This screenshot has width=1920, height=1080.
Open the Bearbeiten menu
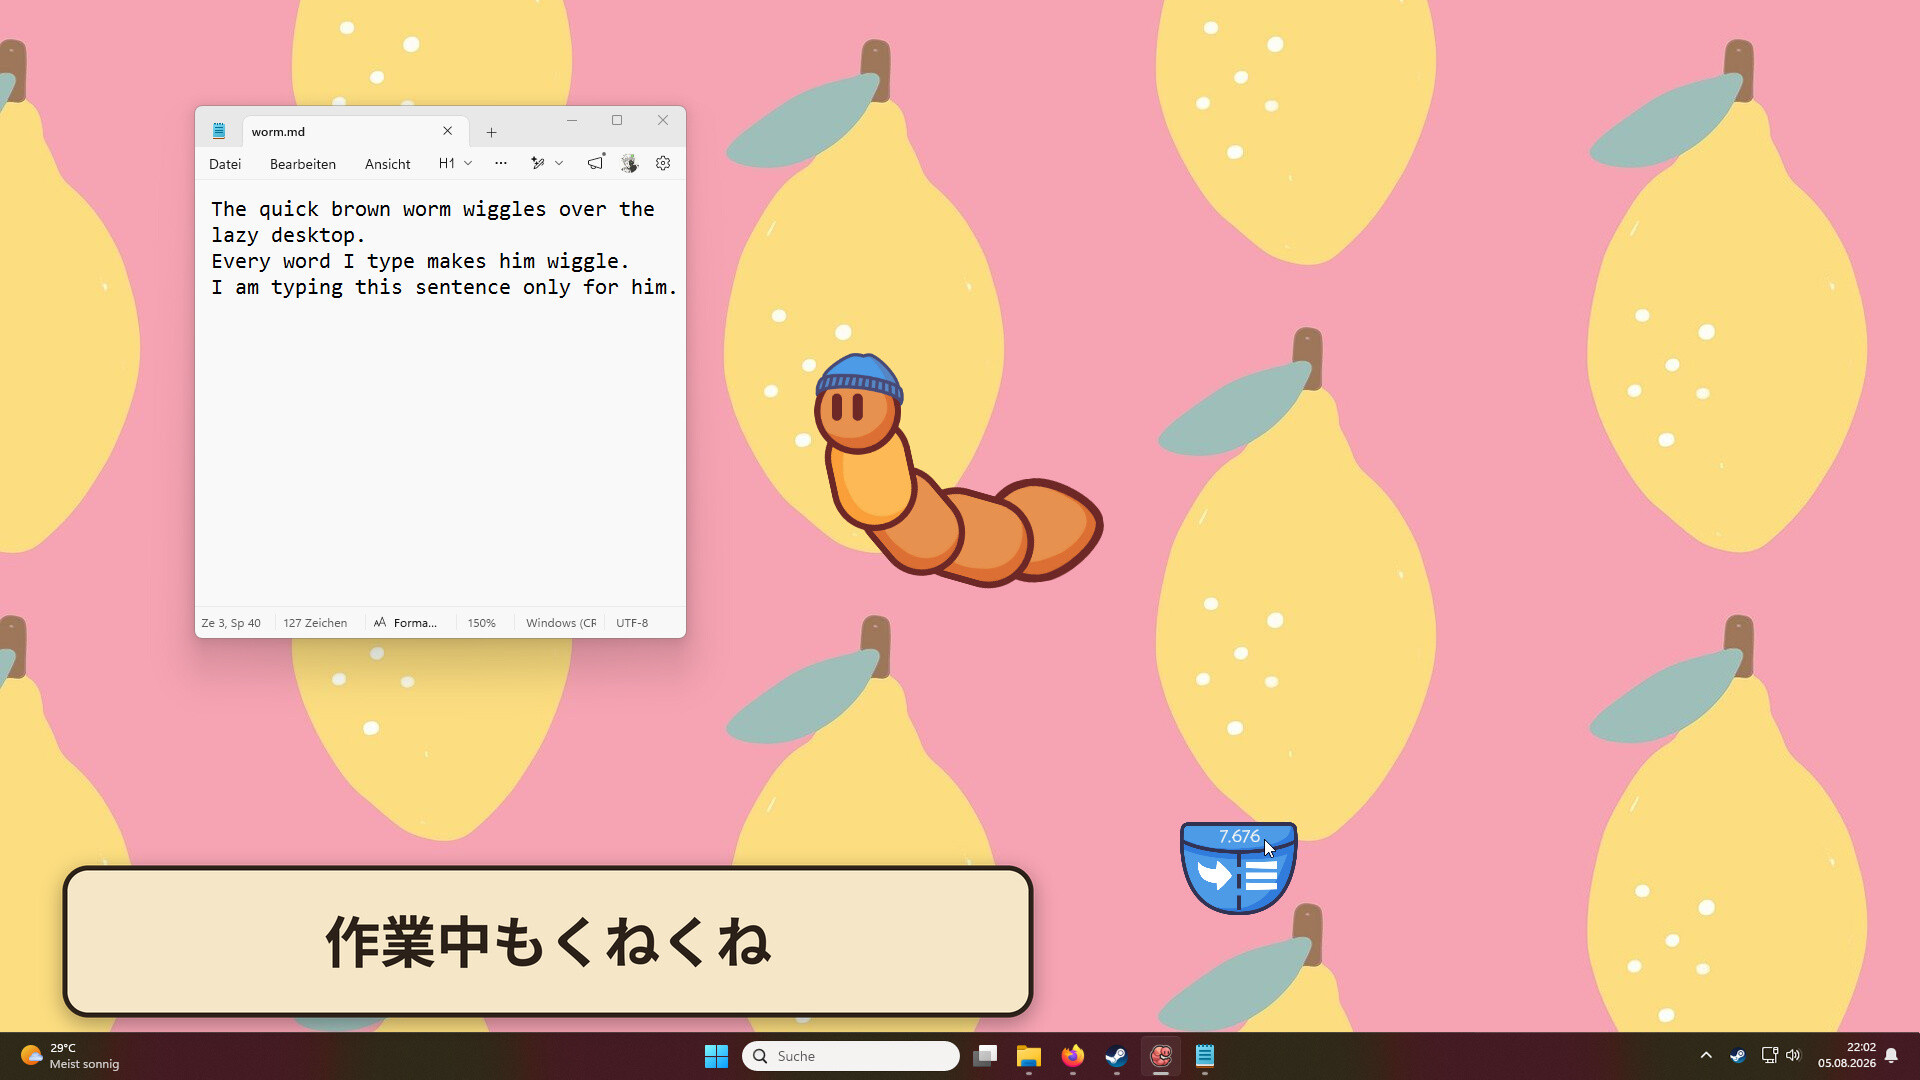tap(303, 164)
